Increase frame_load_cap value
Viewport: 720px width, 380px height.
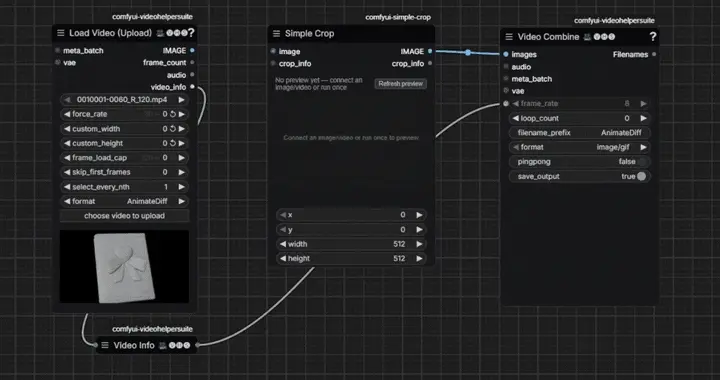(182, 158)
